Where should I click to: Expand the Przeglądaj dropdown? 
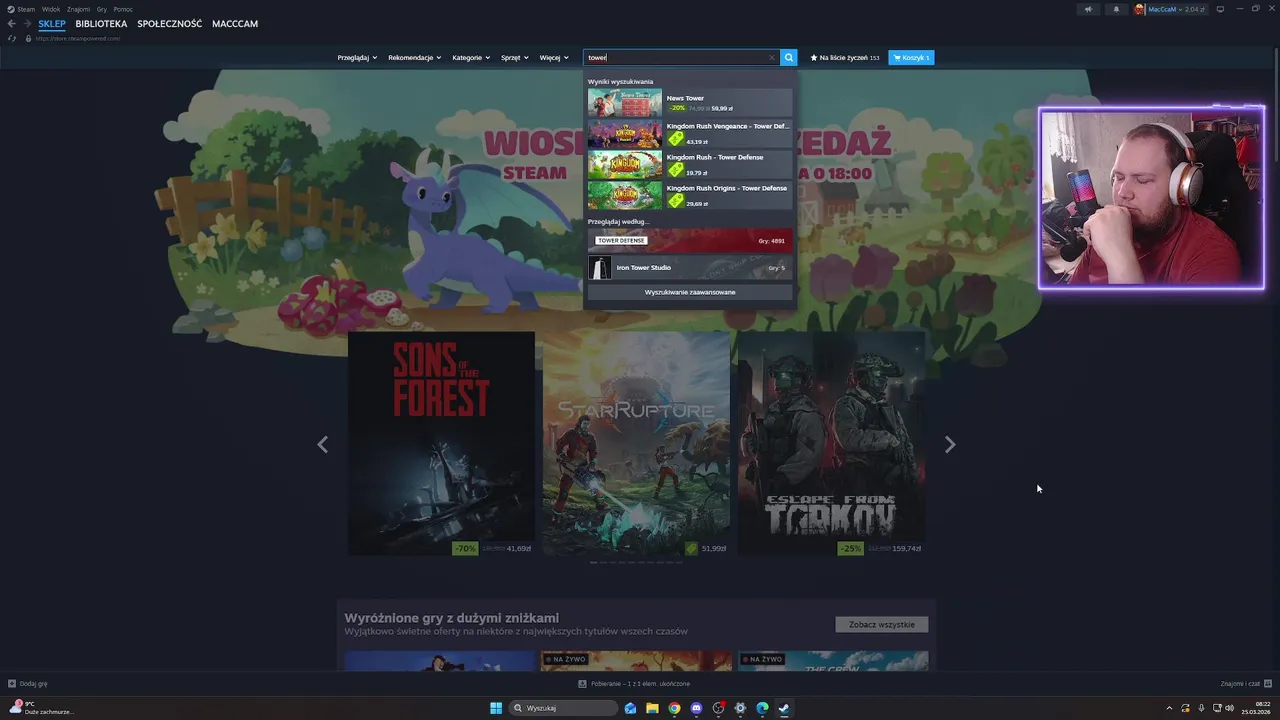[357, 58]
